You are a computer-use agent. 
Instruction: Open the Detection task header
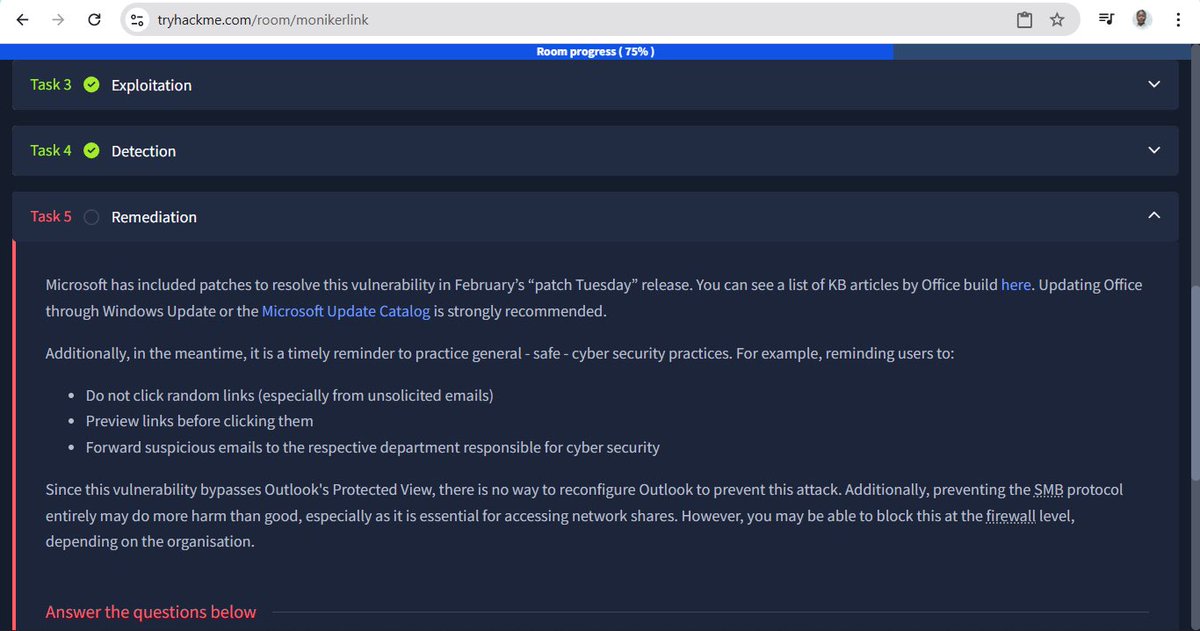click(595, 151)
